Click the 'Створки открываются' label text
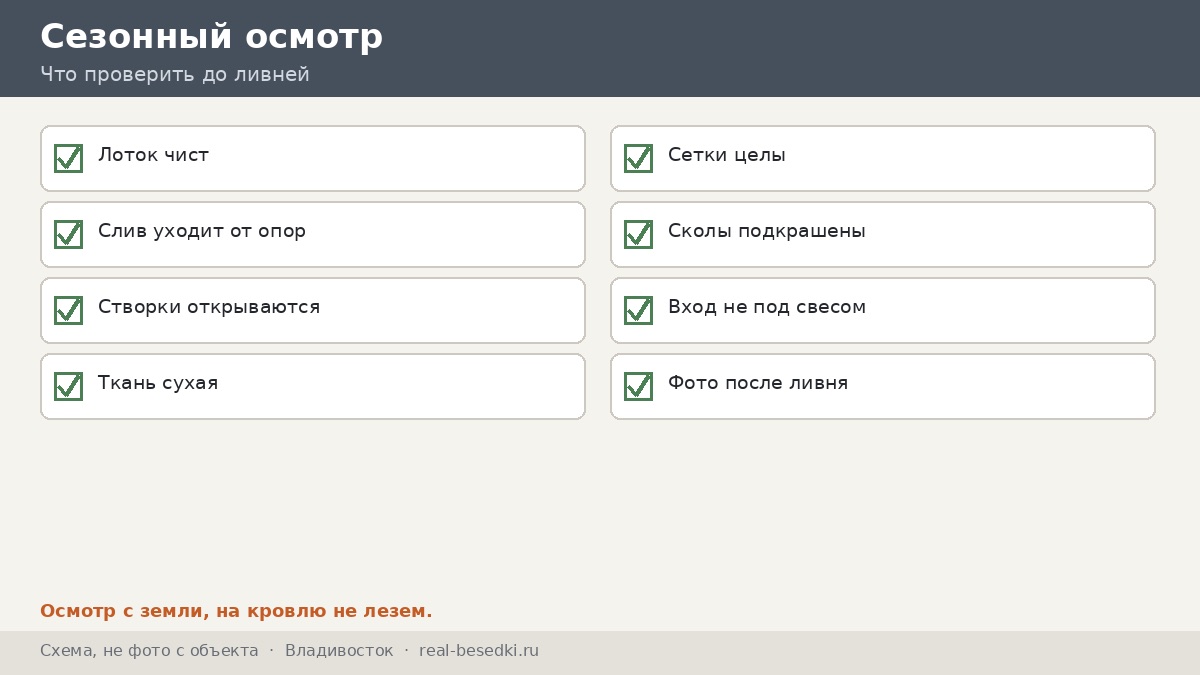Image resolution: width=1200 pixels, height=675 pixels. pos(209,307)
